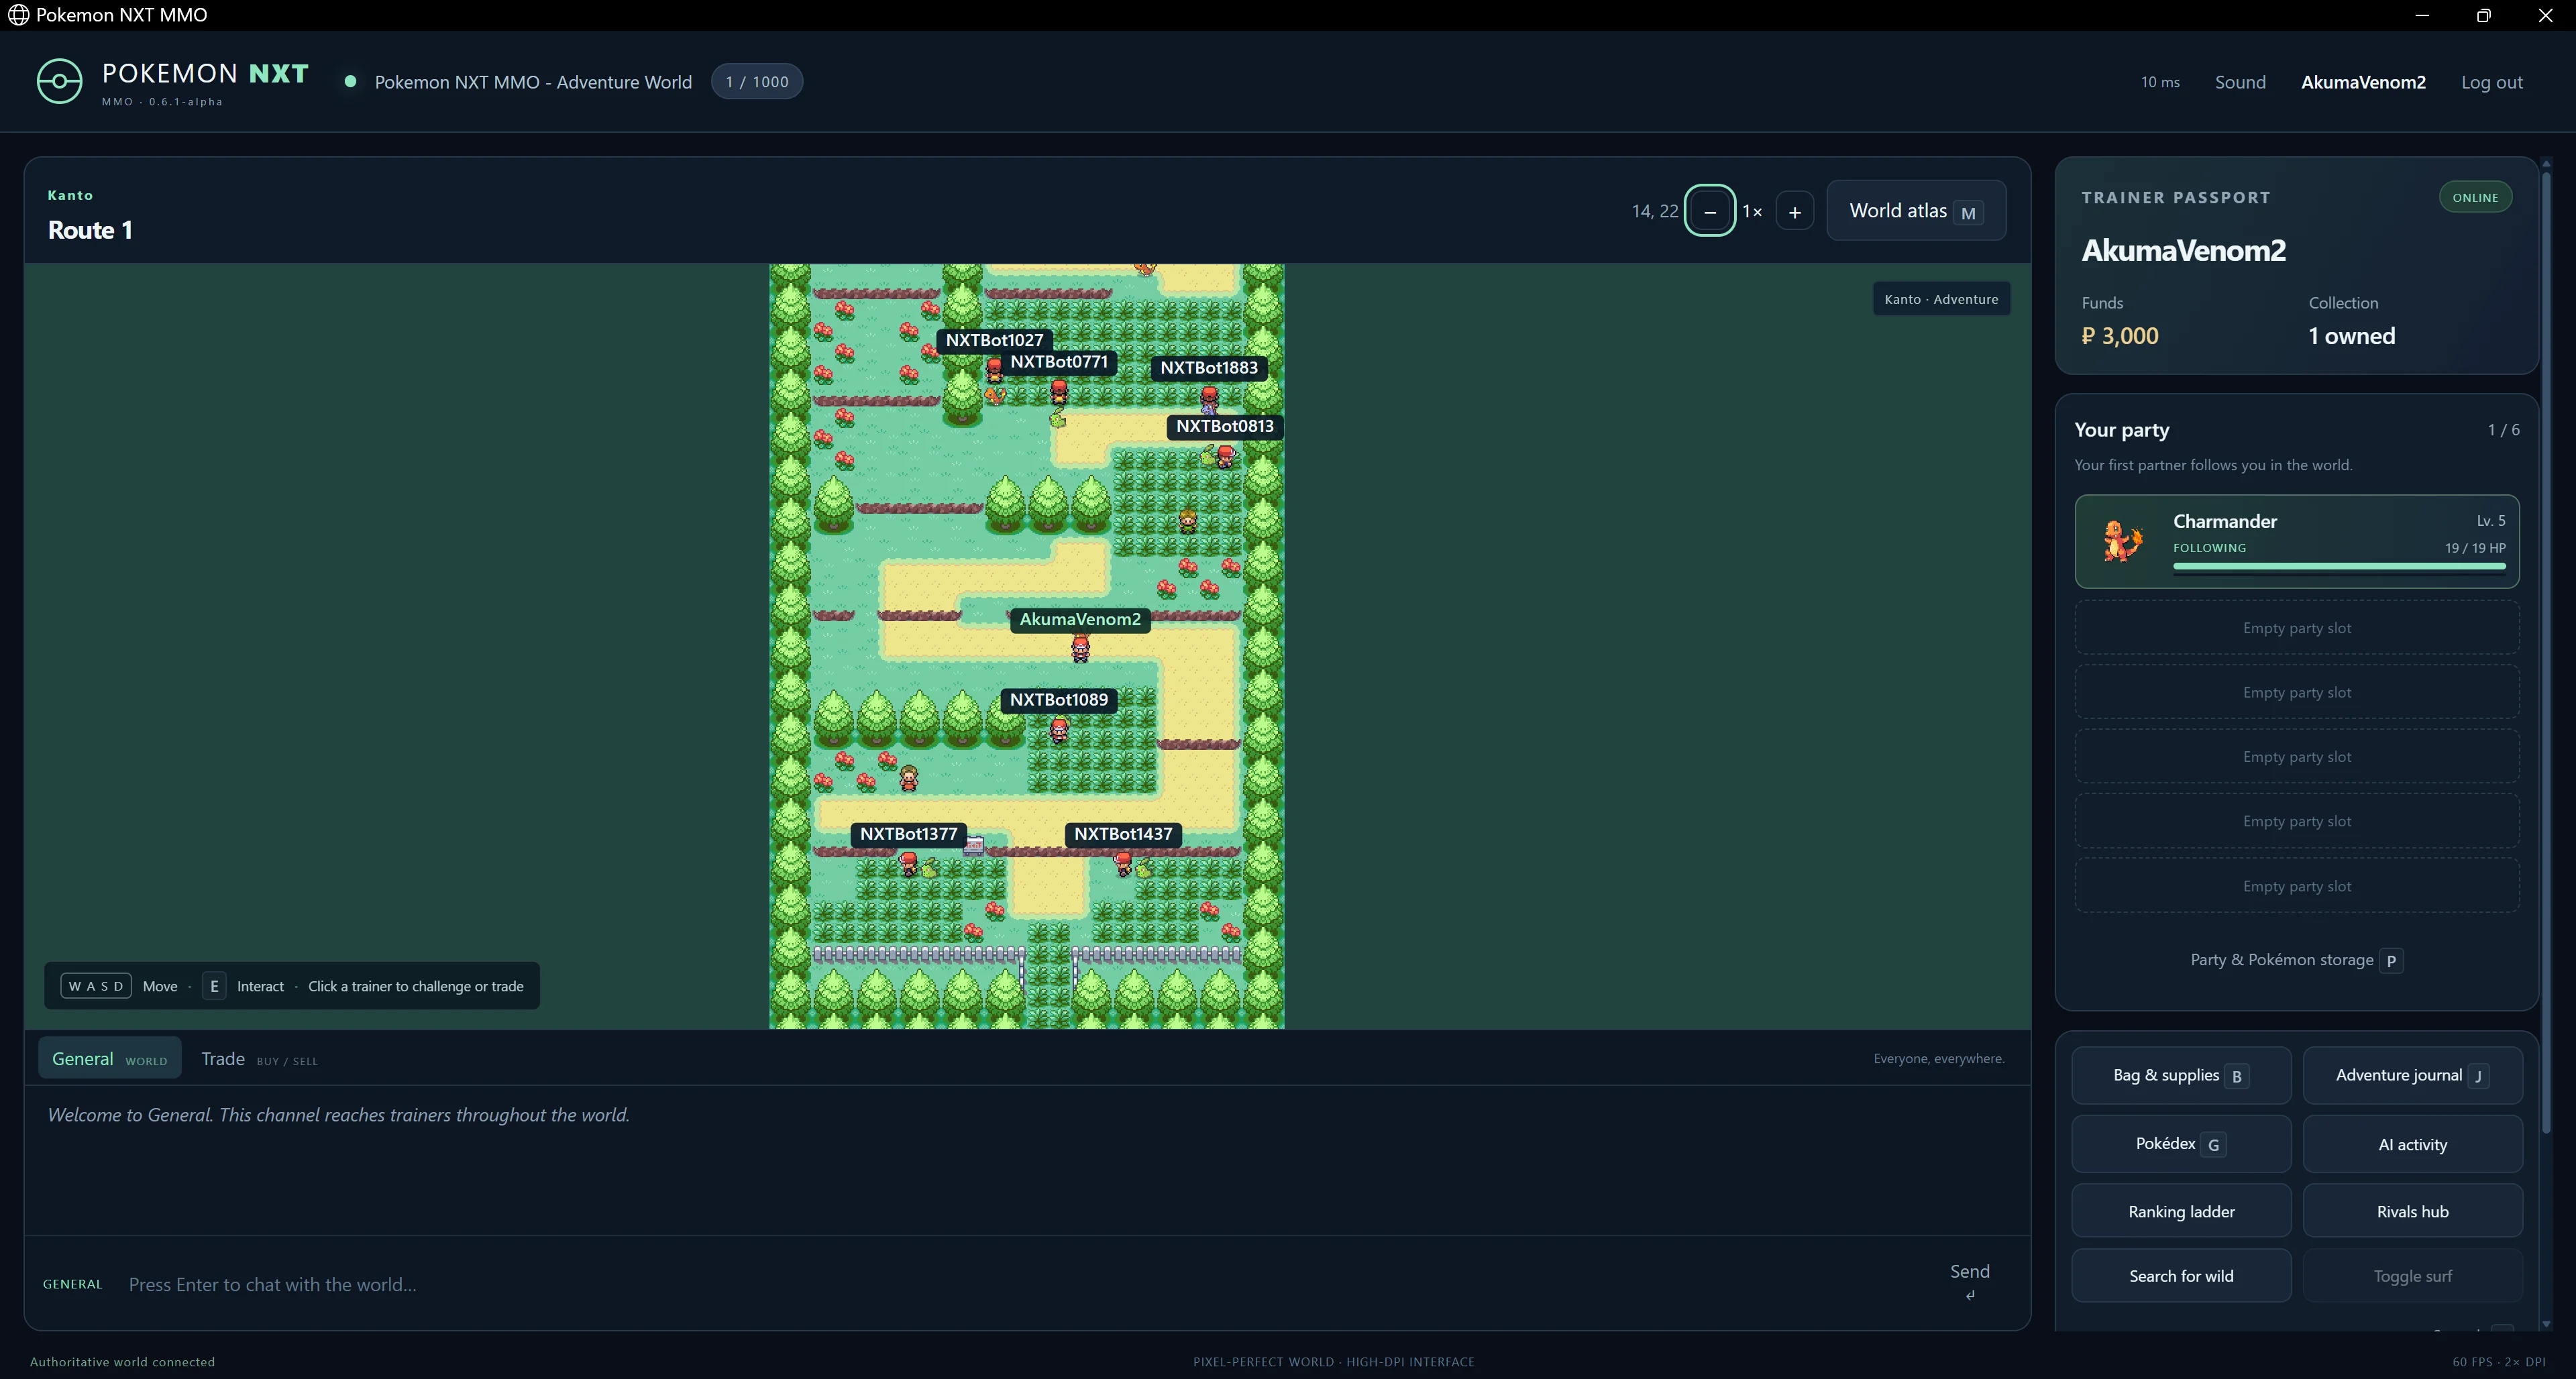The height and width of the screenshot is (1379, 2576).
Task: Click trainer NXTBot0771 on the map
Action: click(x=1059, y=392)
